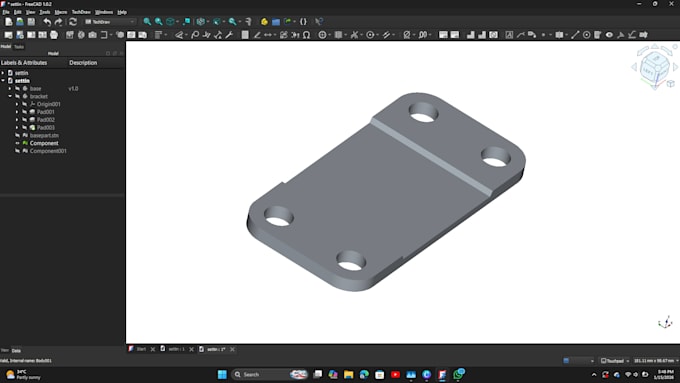Toggle visibility of basepart.stn
This screenshot has width=680, height=383.
coord(17,135)
